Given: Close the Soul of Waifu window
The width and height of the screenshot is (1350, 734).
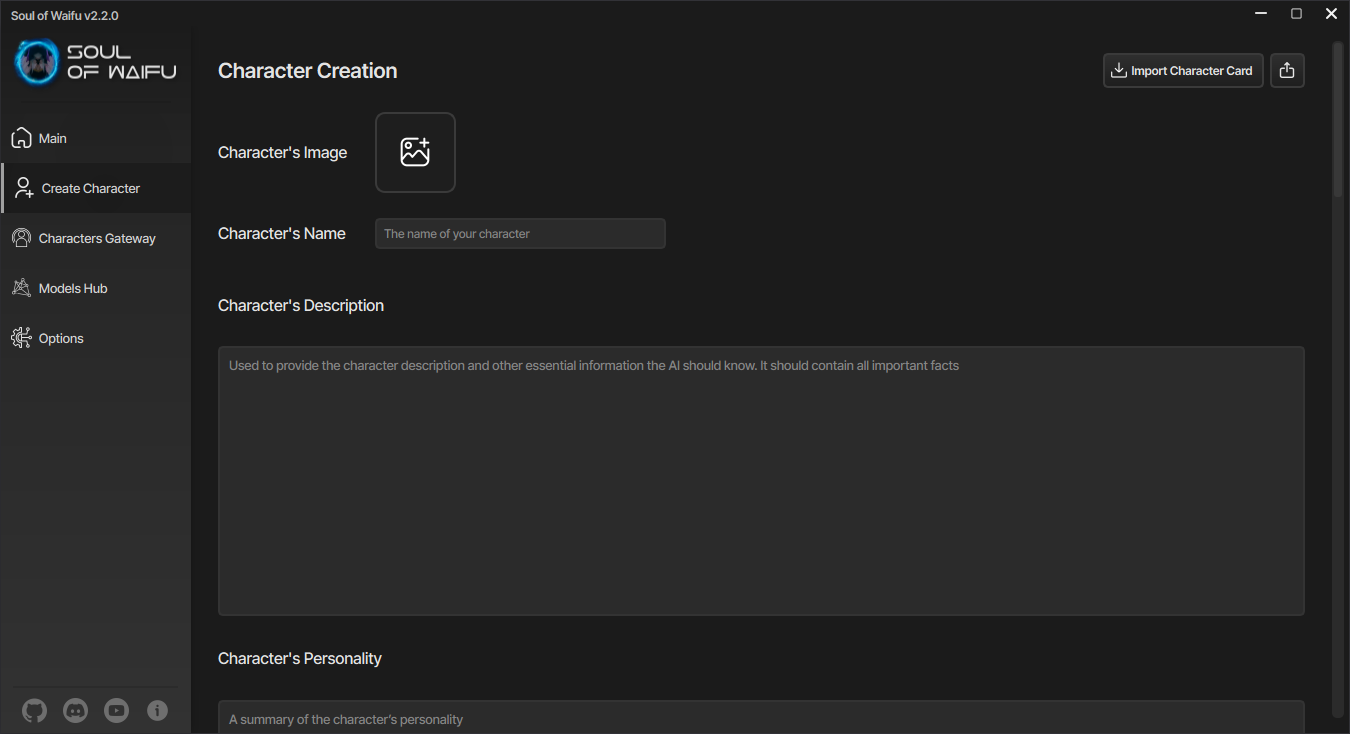Looking at the screenshot, I should [x=1331, y=14].
